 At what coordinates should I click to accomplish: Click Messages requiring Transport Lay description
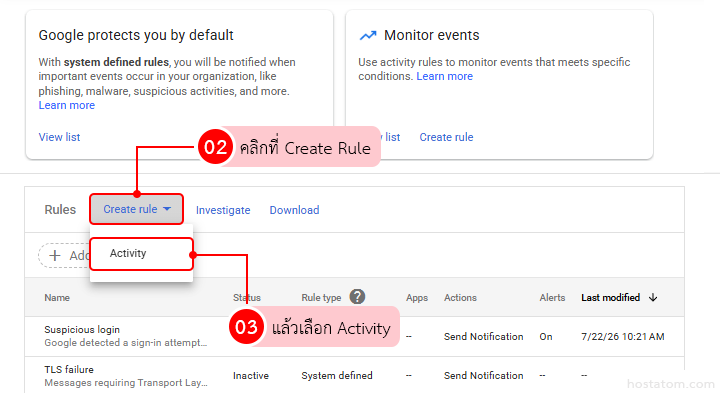tap(126, 382)
